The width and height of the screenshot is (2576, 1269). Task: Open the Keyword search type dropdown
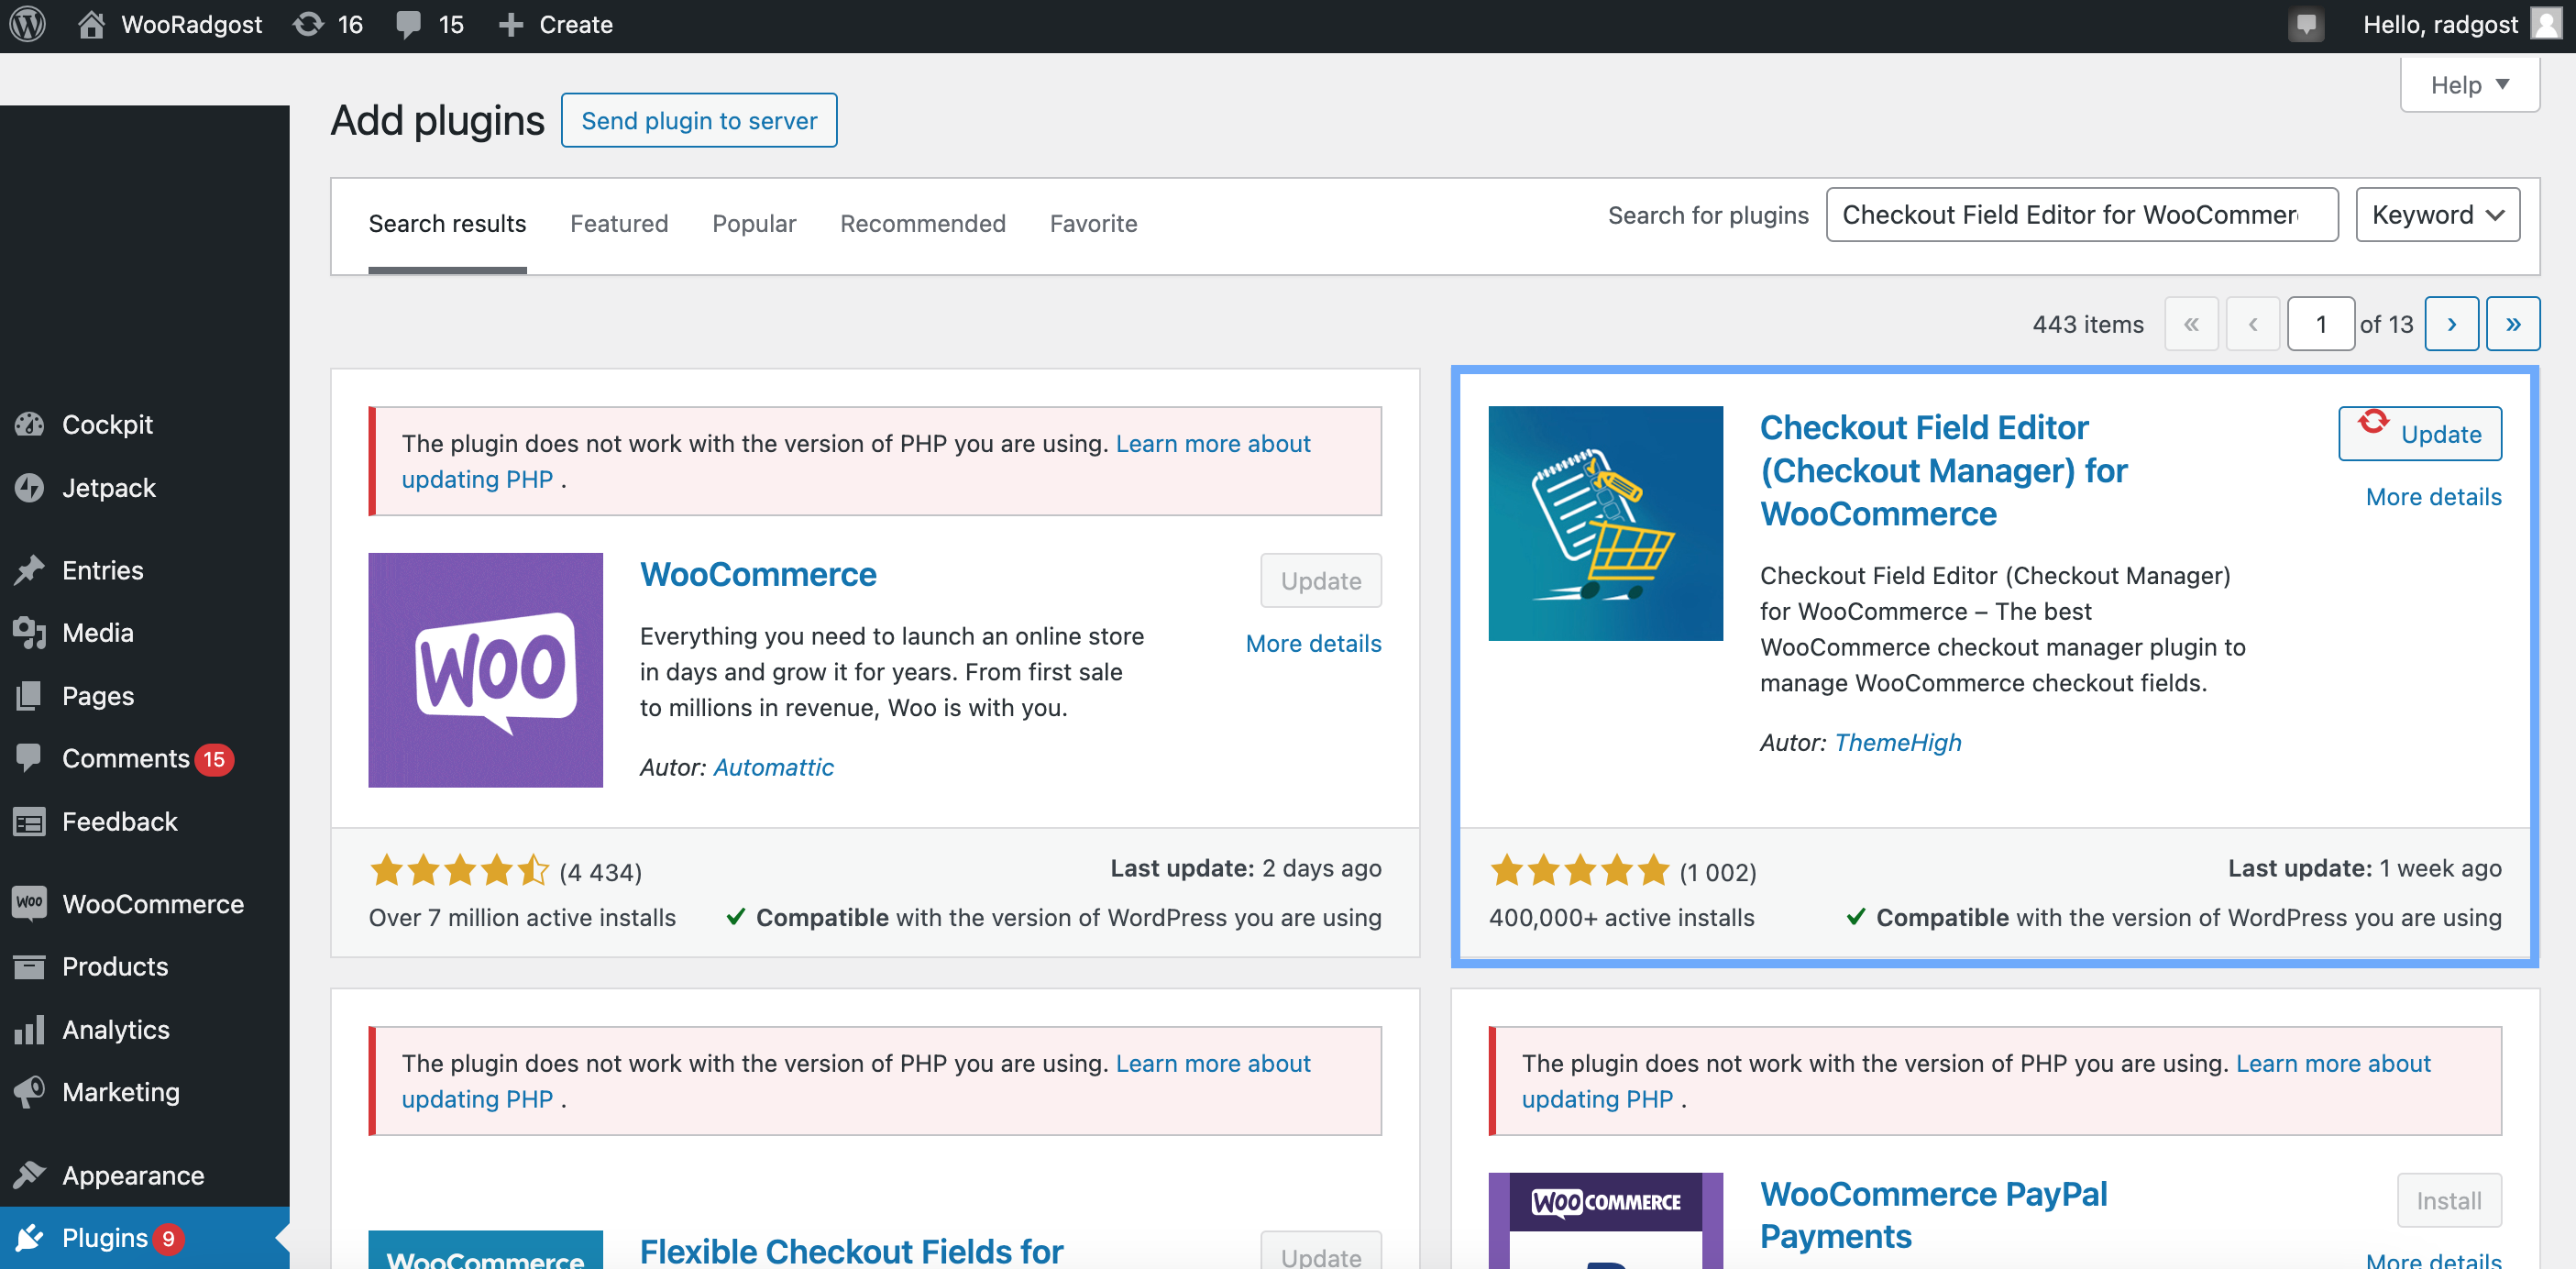(x=2436, y=215)
